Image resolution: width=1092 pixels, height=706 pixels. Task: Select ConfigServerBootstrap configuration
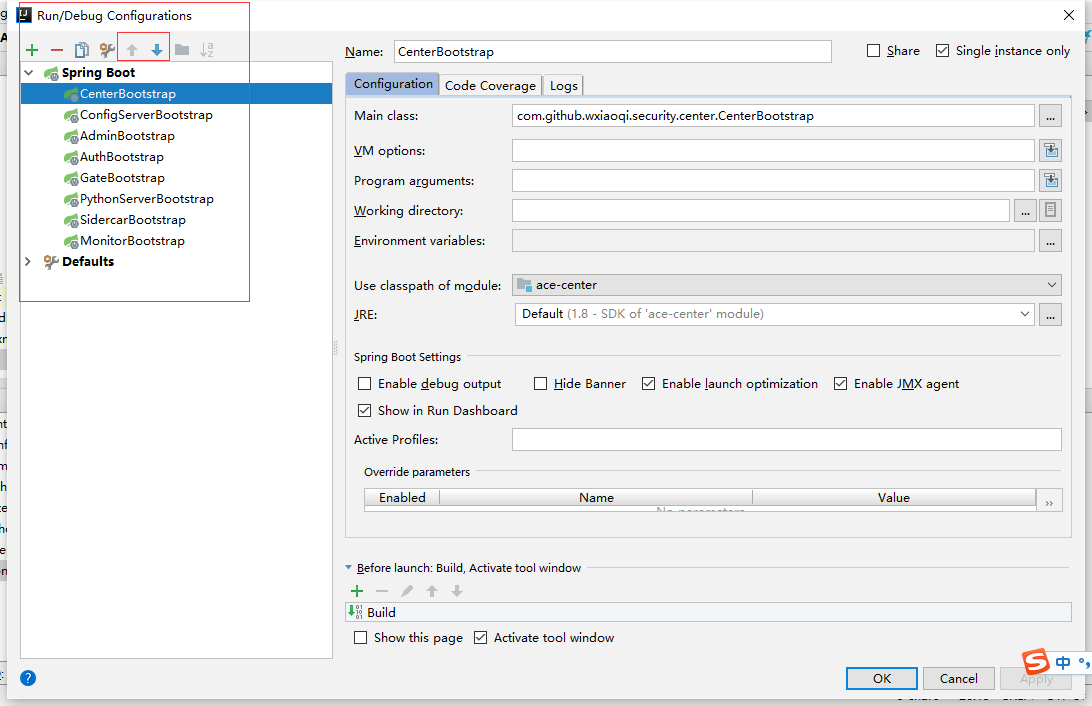pos(146,115)
